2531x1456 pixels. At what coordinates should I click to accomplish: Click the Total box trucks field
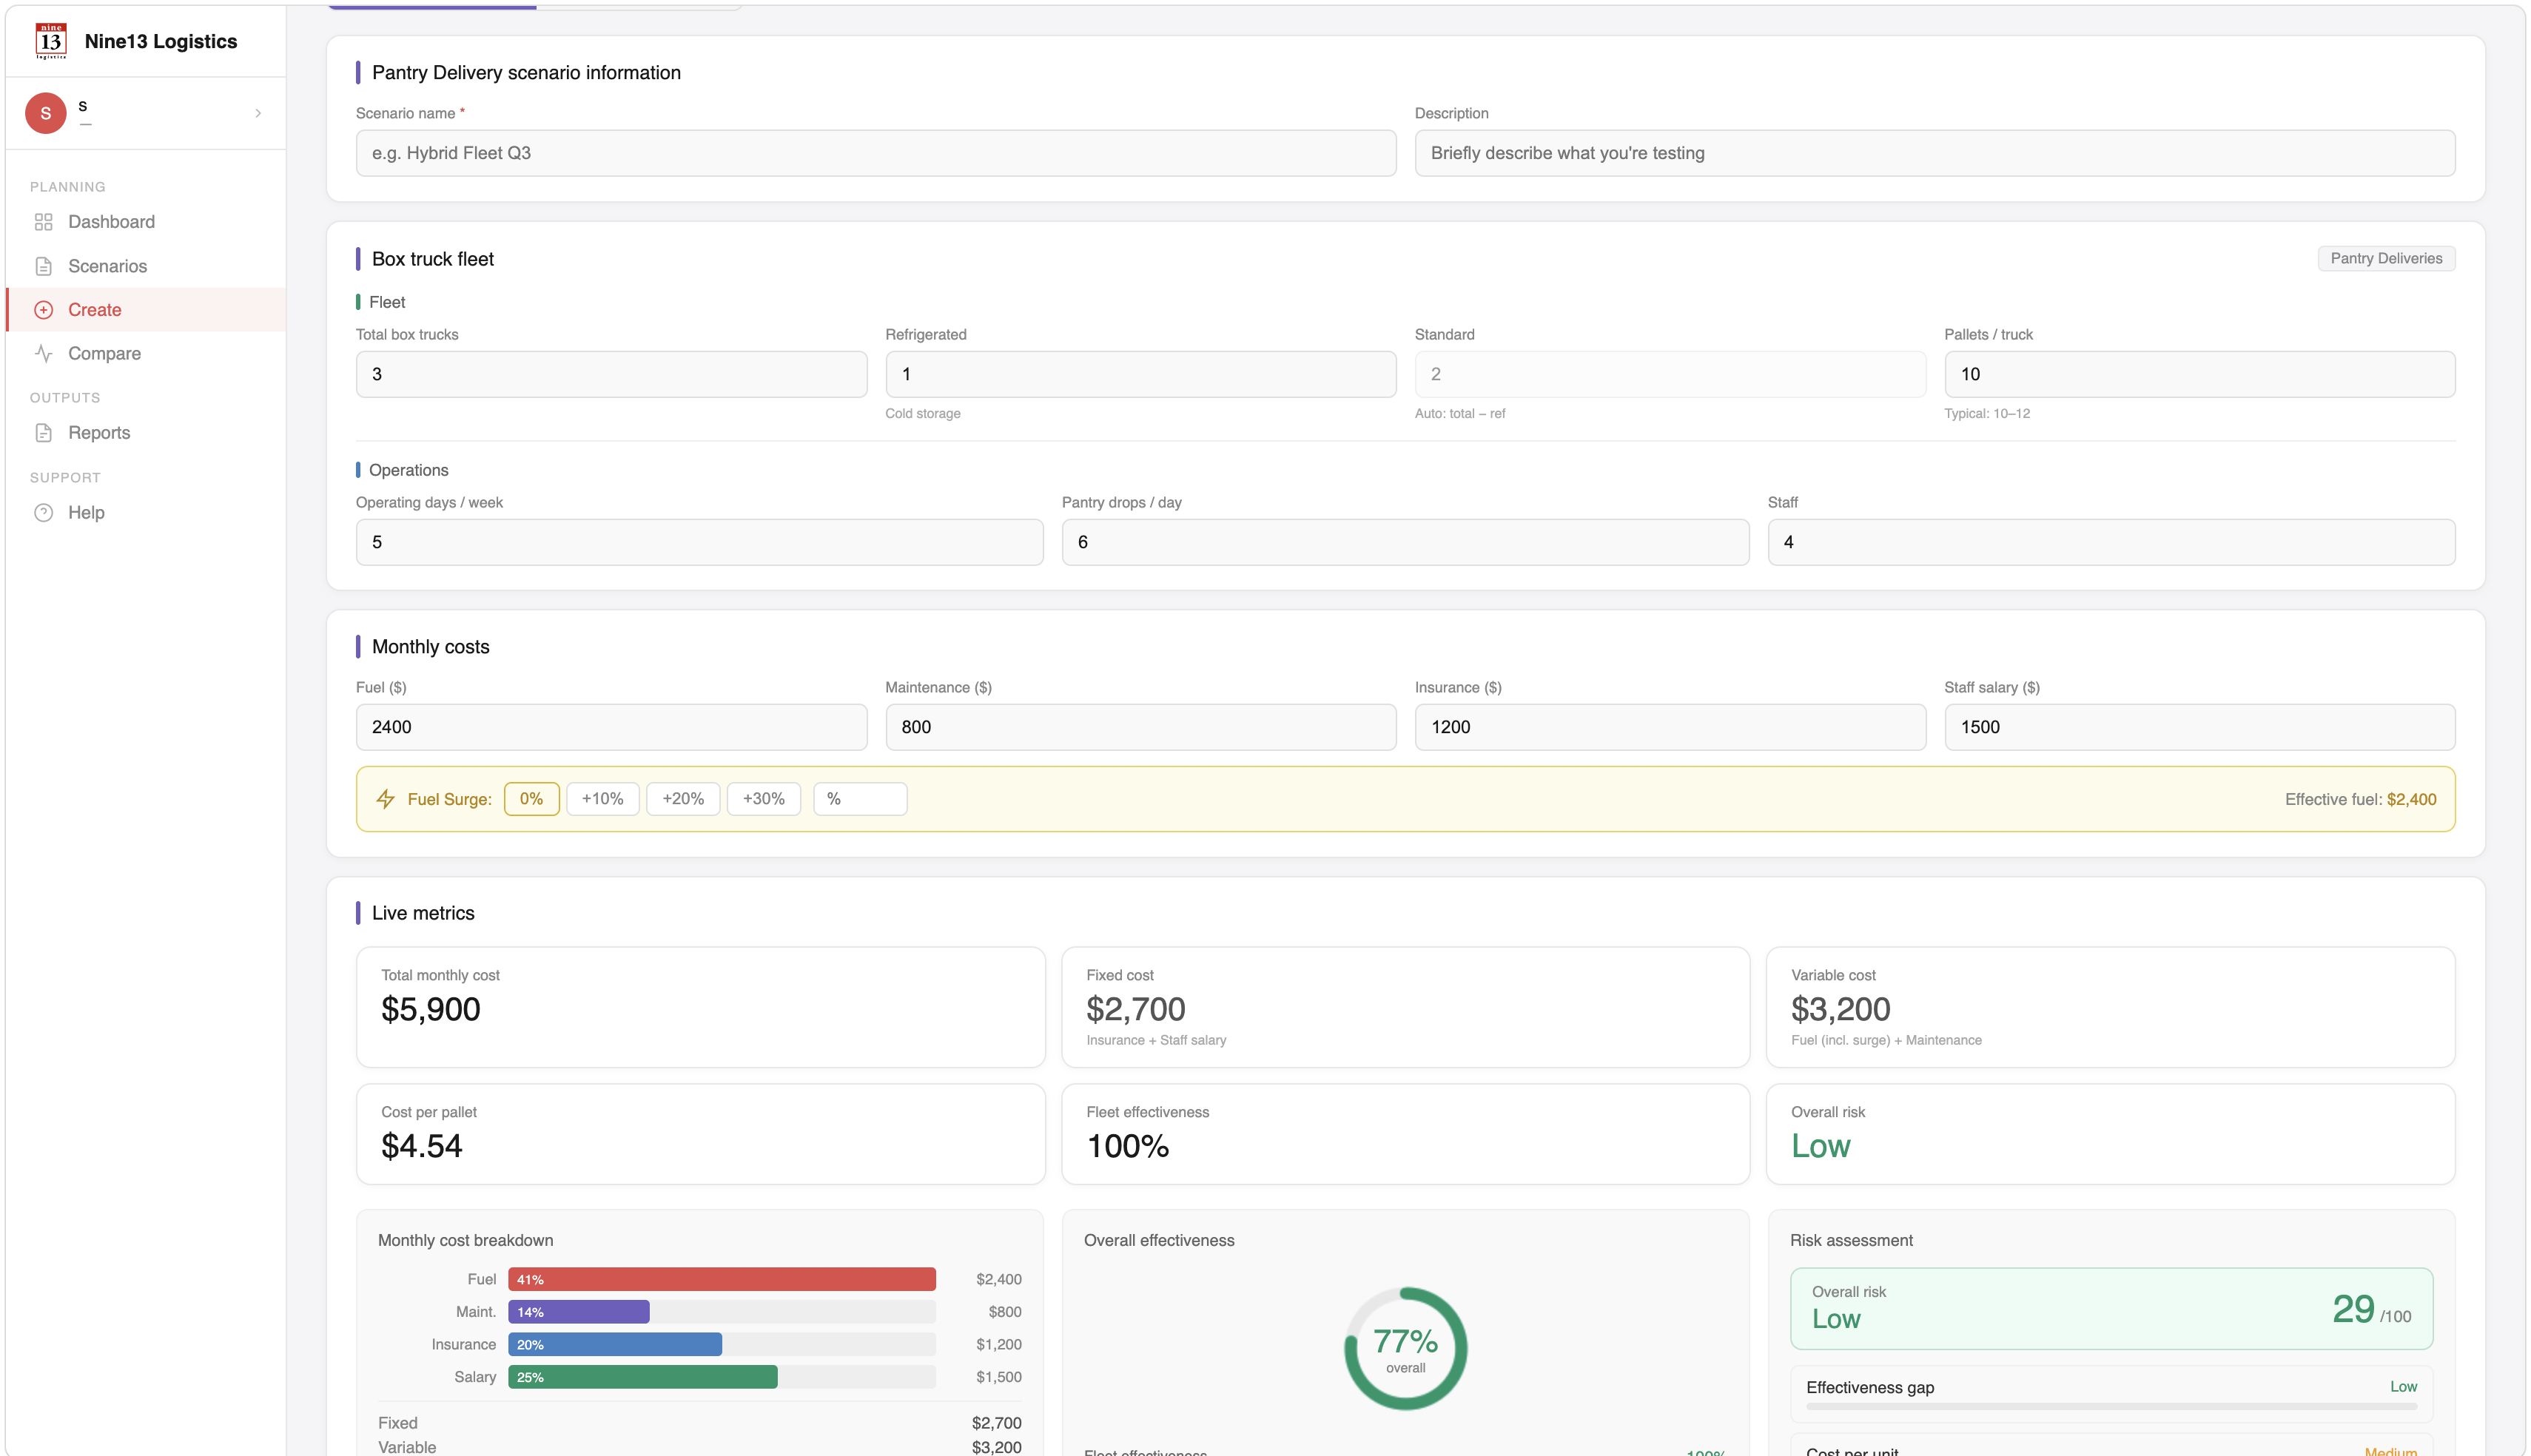pyautogui.click(x=611, y=374)
